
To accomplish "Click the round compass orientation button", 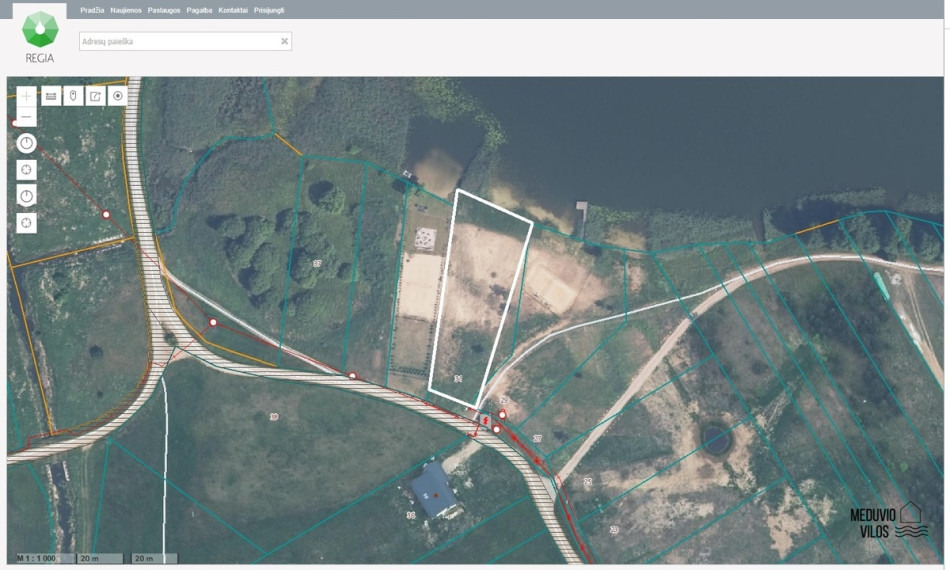I will pyautogui.click(x=26, y=144).
